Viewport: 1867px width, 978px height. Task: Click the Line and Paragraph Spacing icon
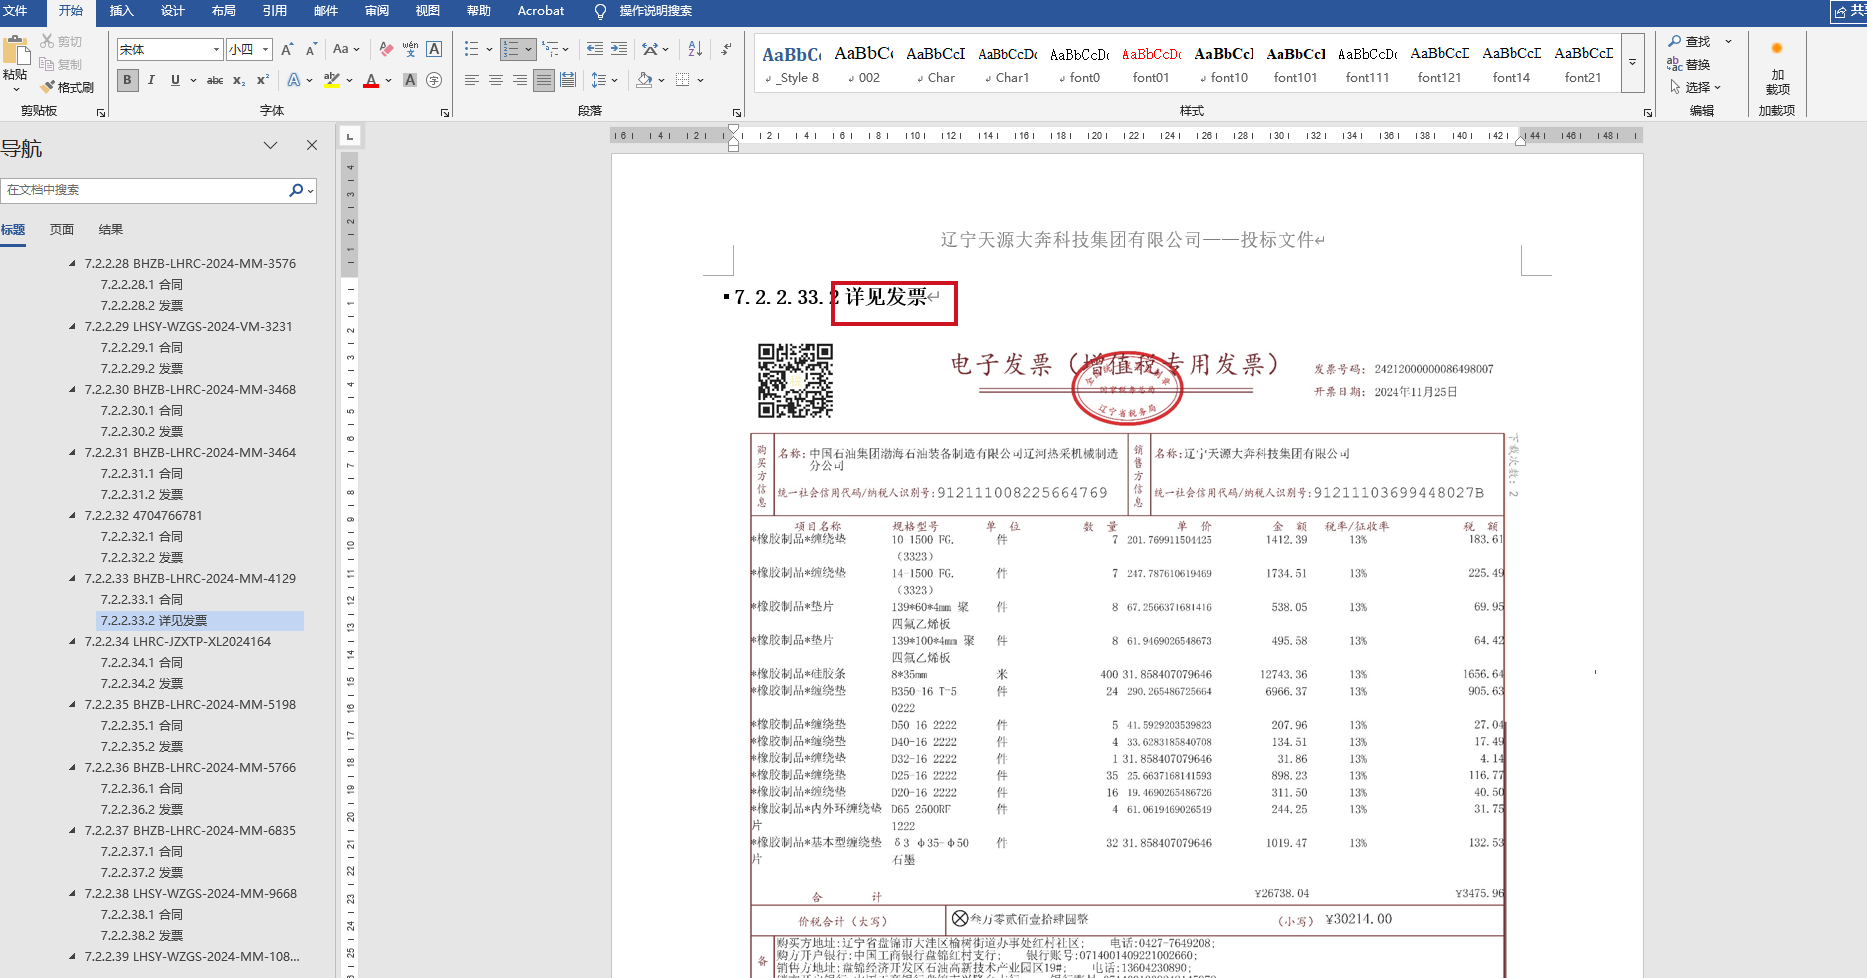599,80
